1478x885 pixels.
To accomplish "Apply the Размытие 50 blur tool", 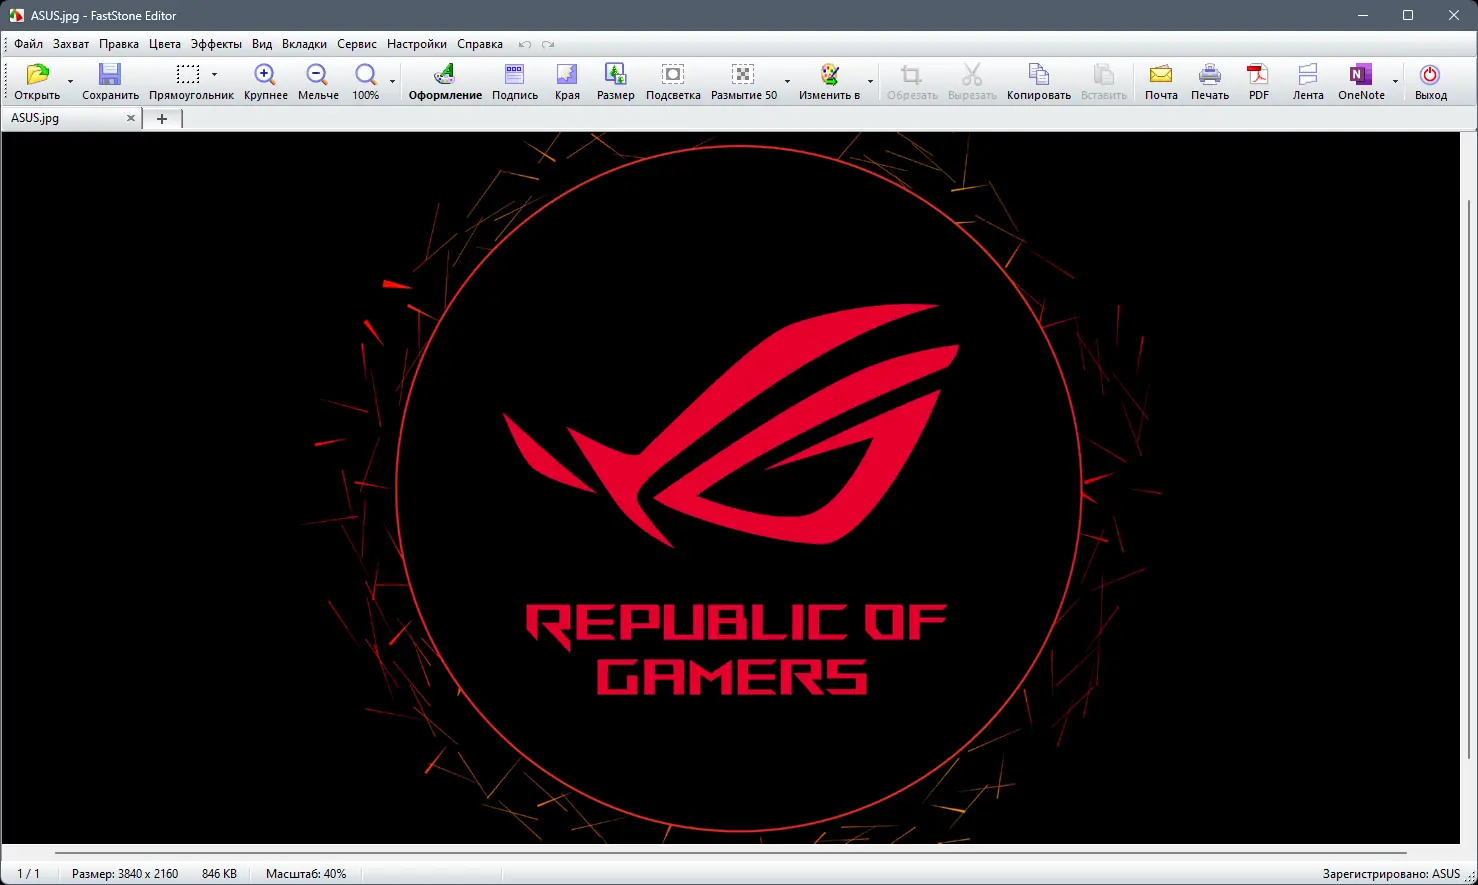I will [743, 81].
